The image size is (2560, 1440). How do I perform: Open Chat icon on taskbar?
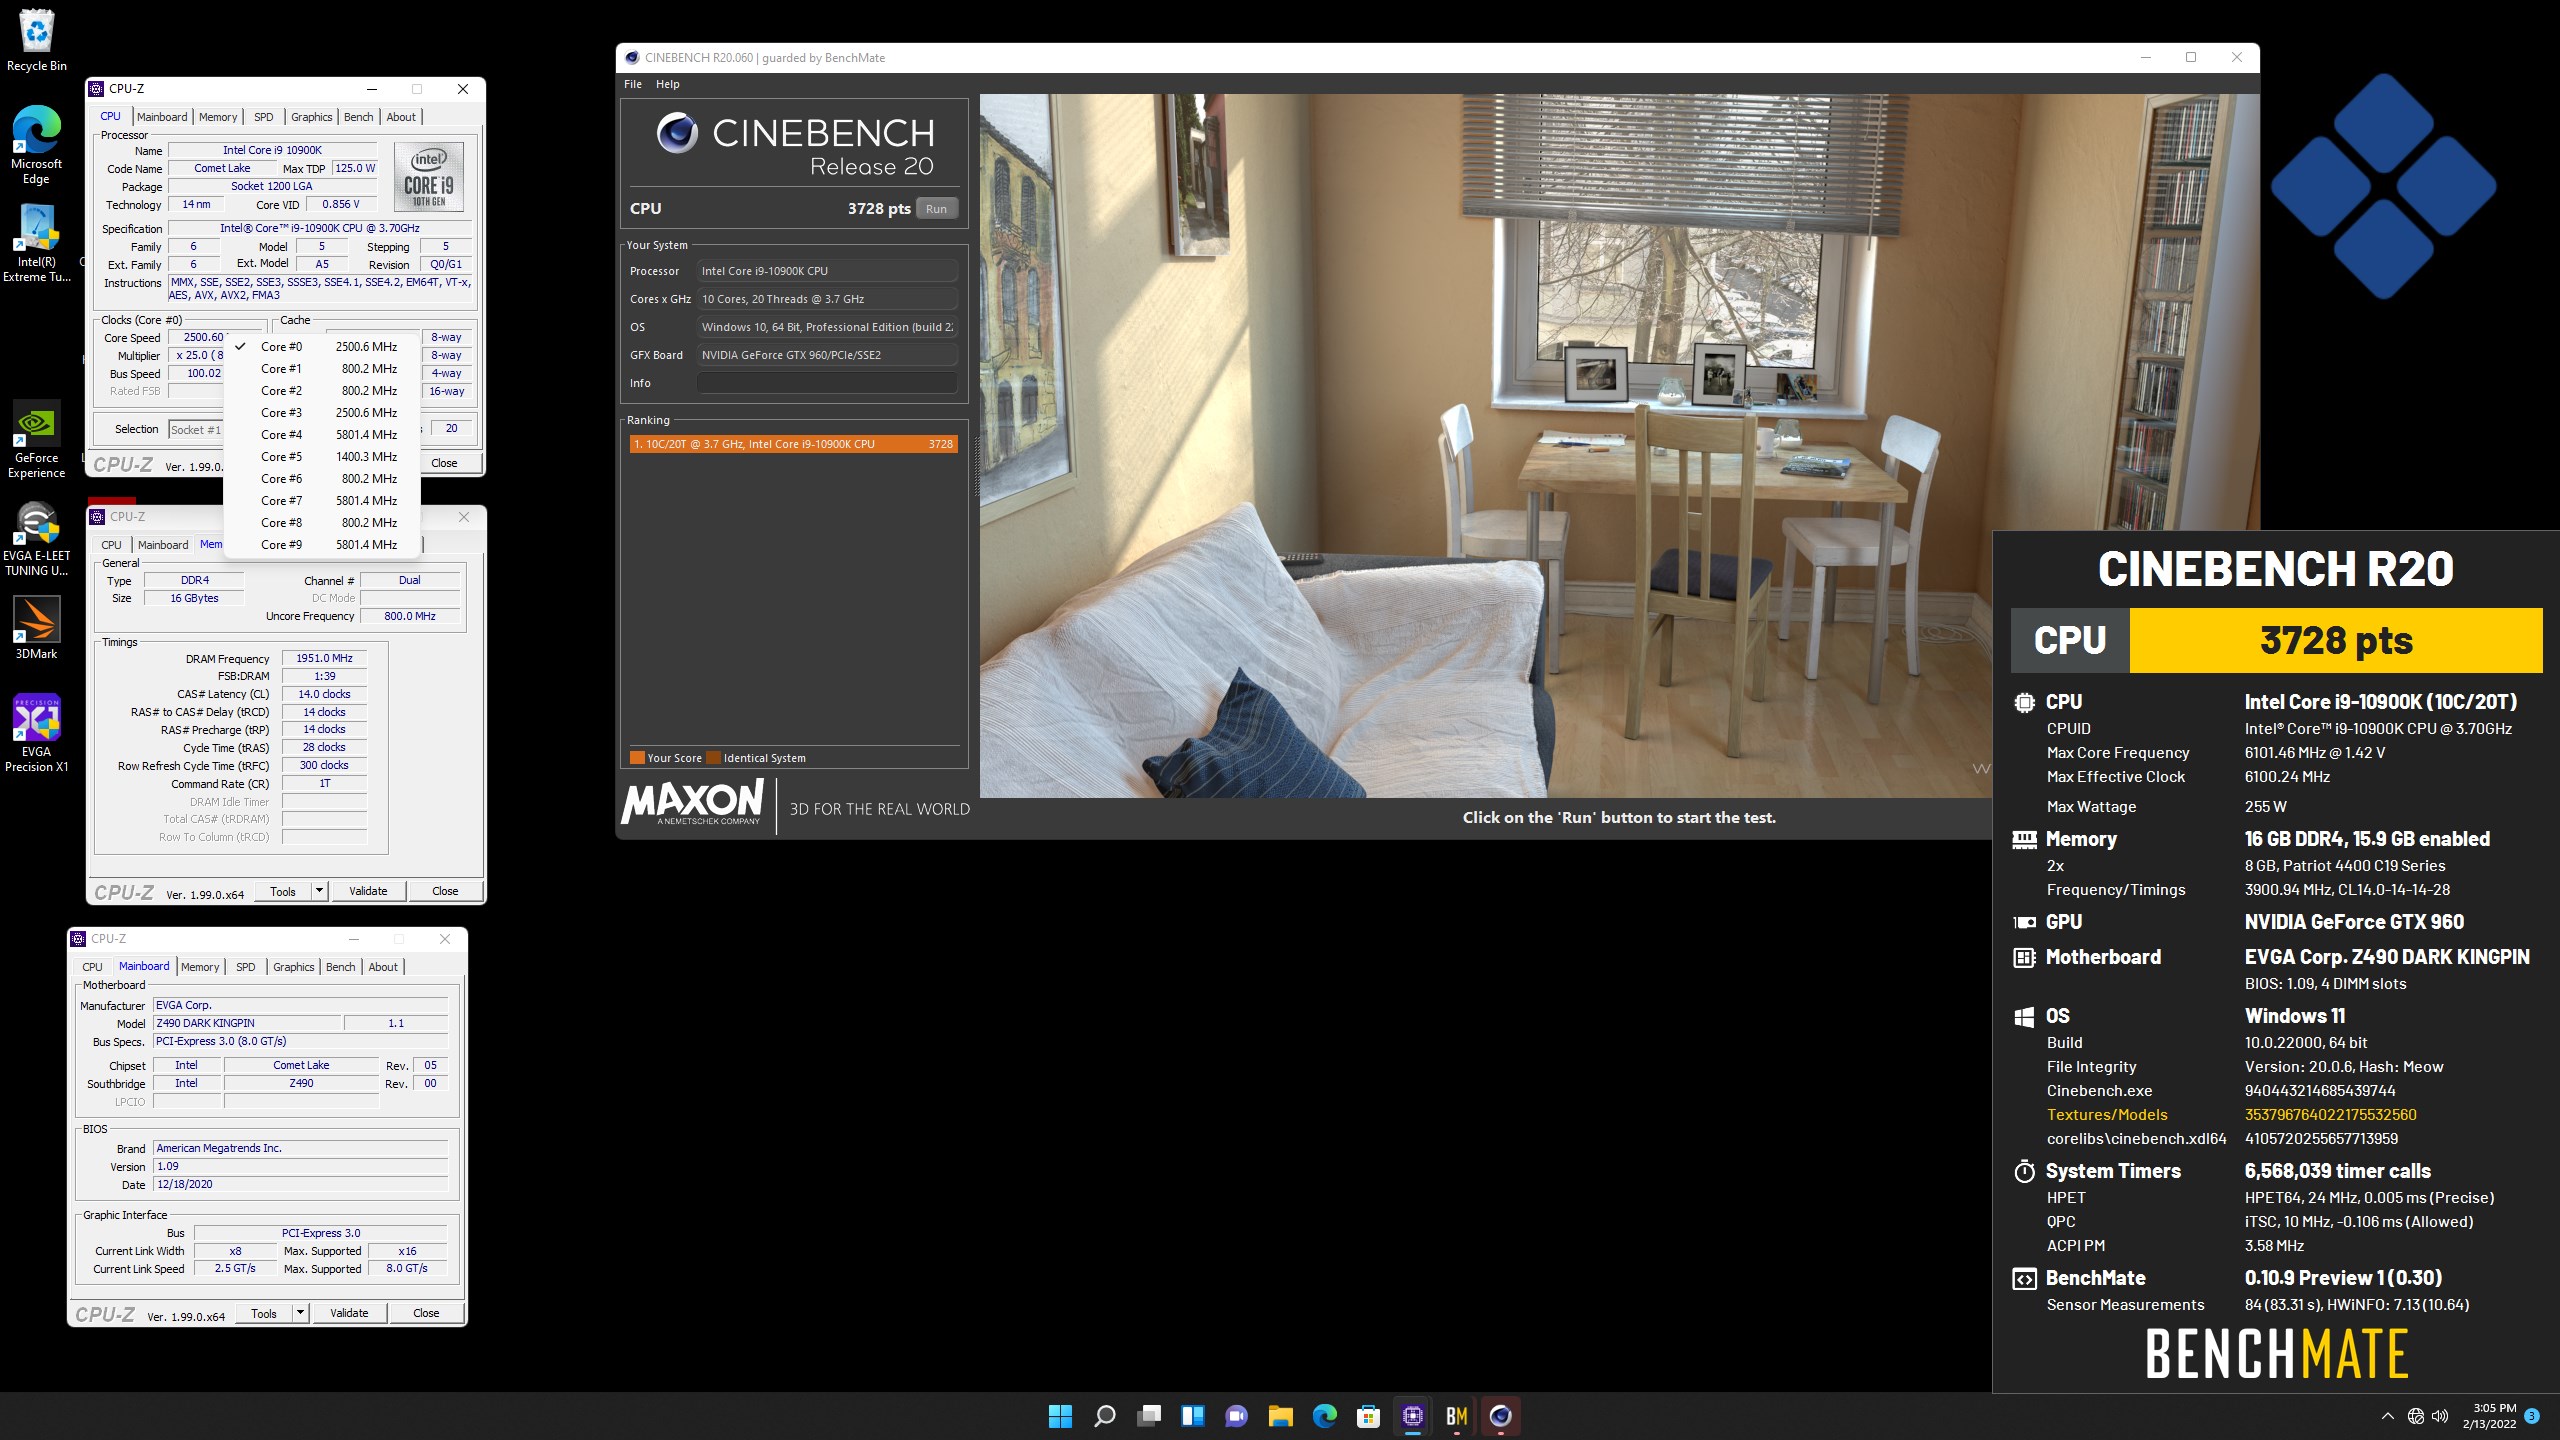click(x=1236, y=1416)
